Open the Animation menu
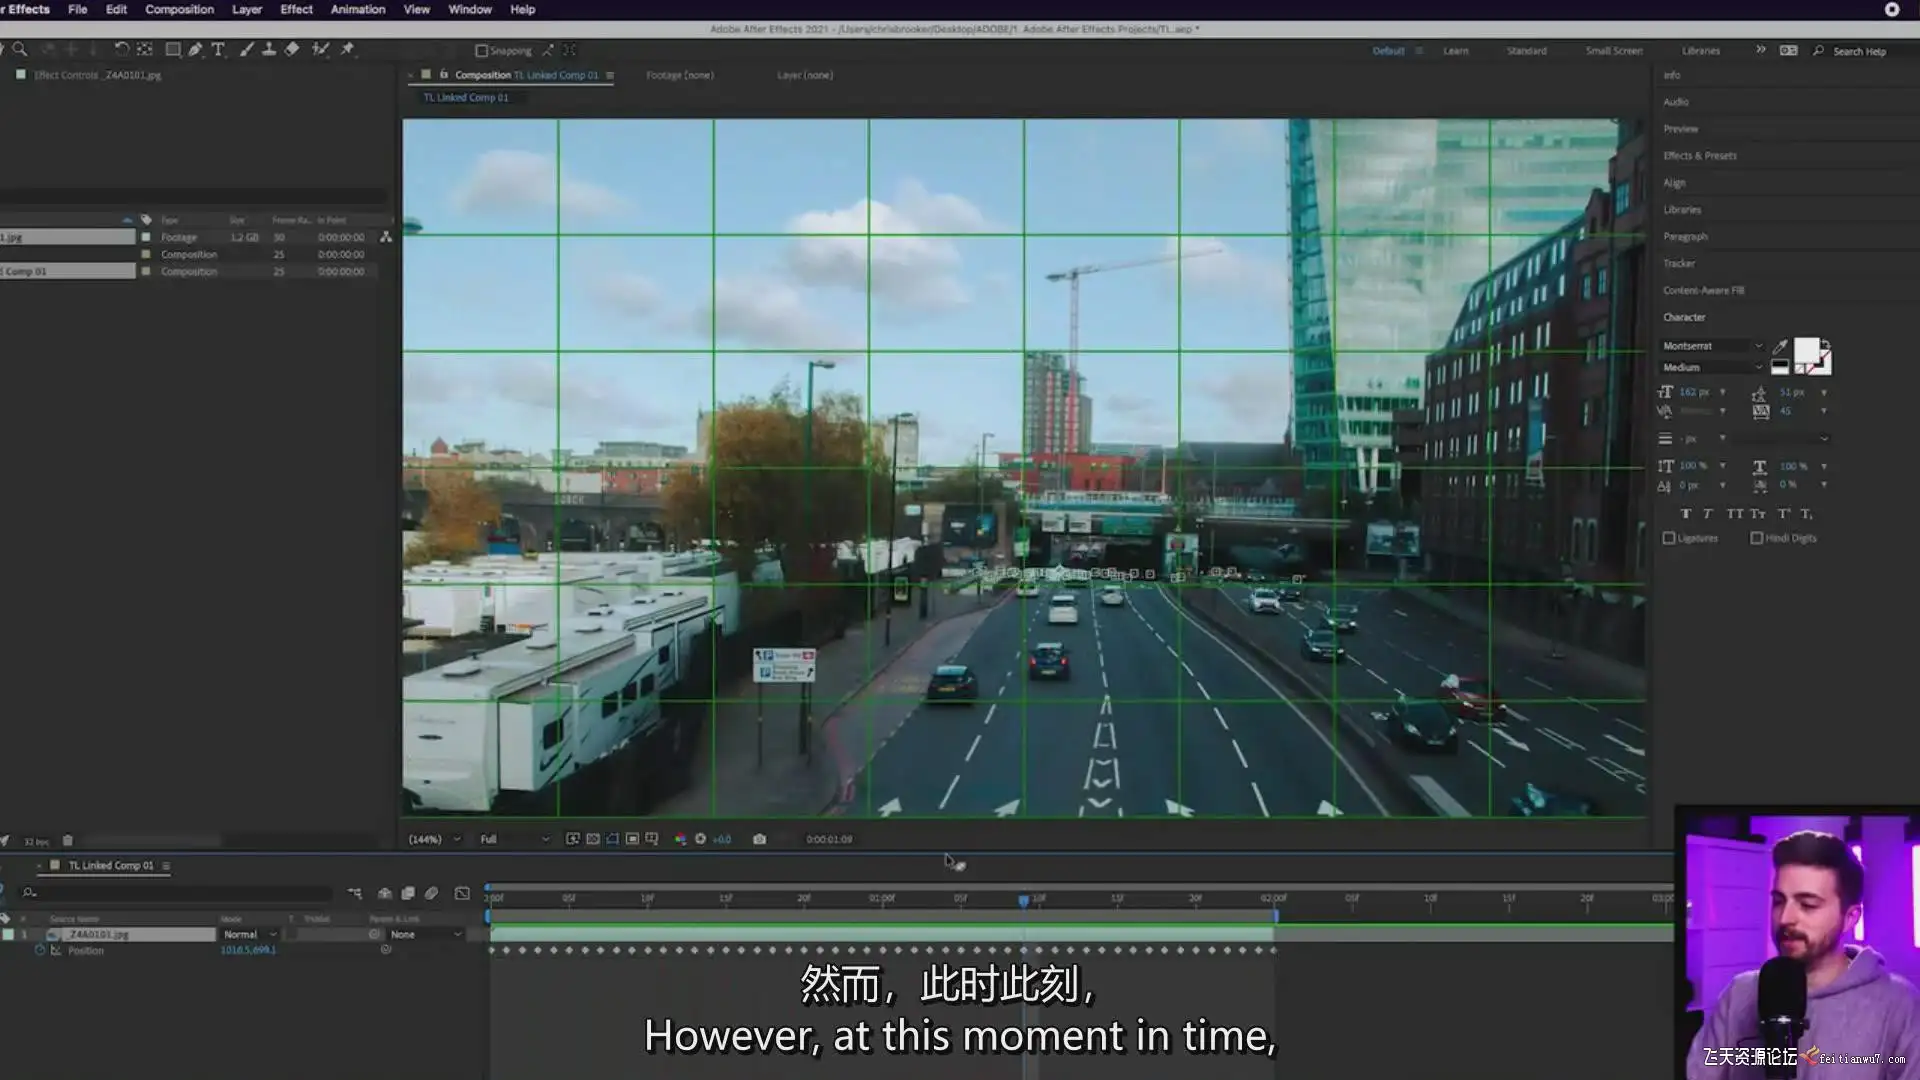 [x=358, y=9]
